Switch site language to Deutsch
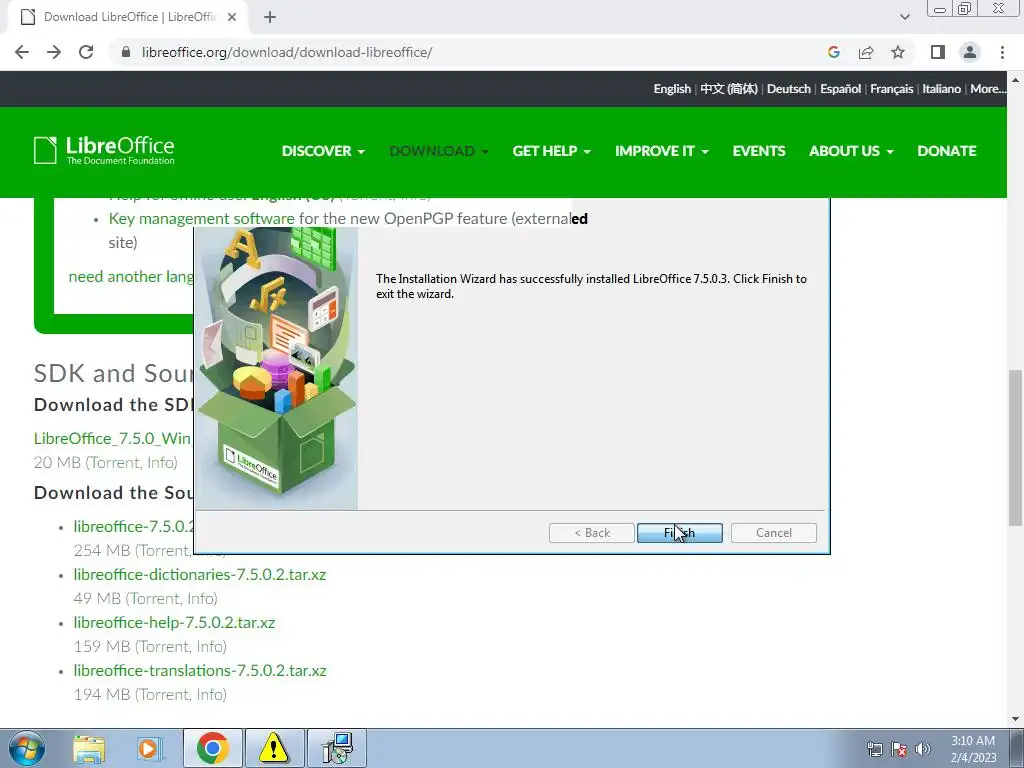 pos(788,89)
